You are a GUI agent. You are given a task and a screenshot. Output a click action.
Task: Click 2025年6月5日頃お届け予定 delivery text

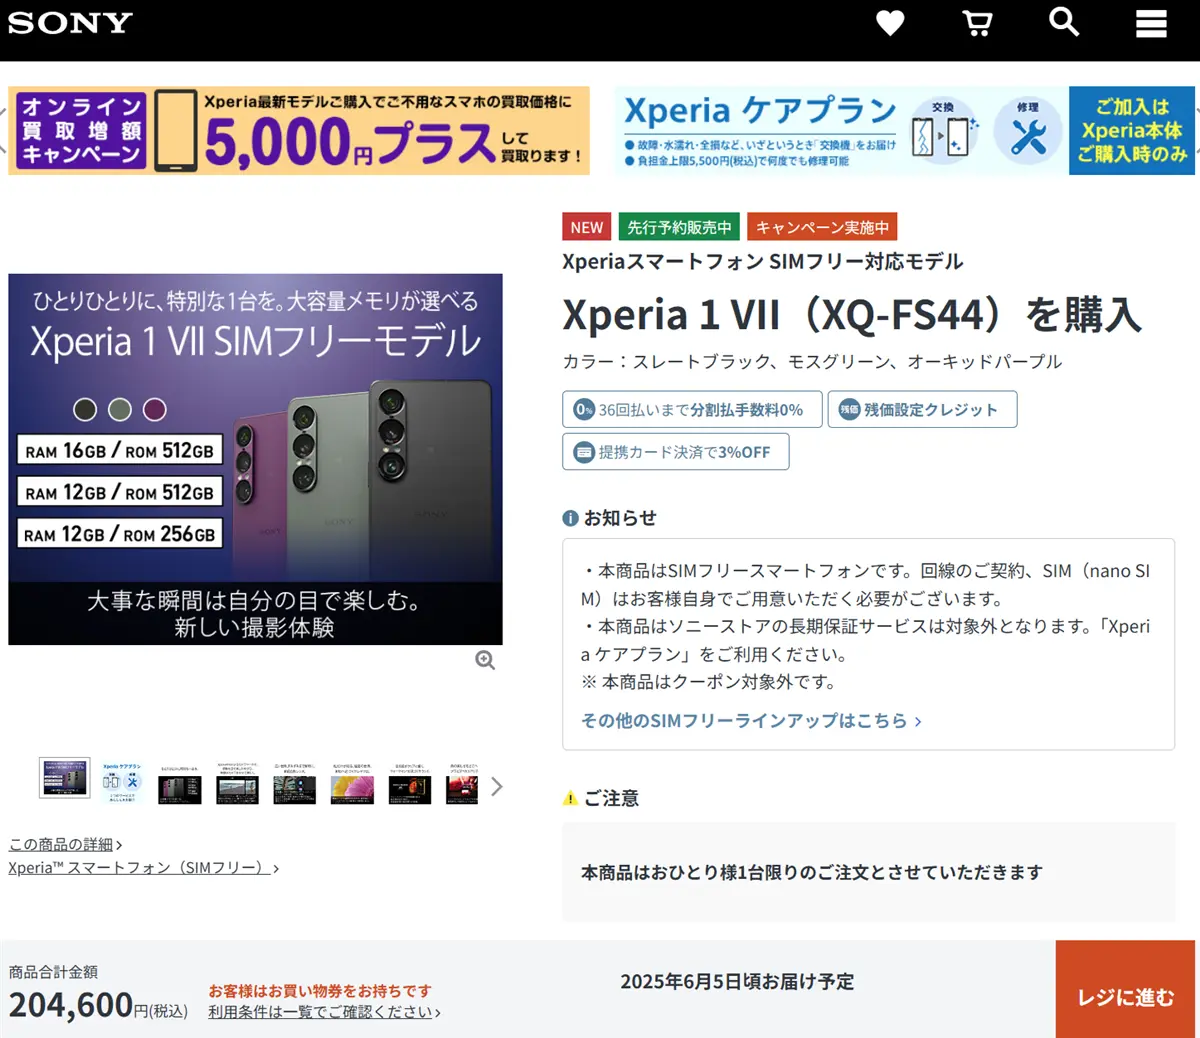(x=737, y=981)
